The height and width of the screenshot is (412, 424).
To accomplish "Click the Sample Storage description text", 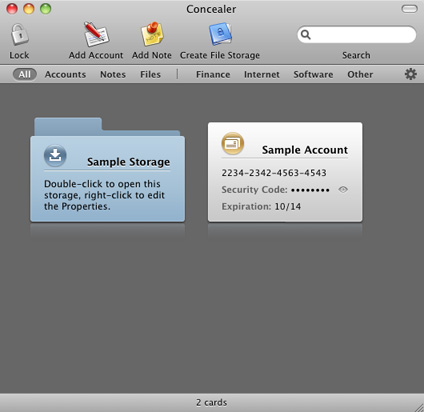I will click(x=104, y=195).
